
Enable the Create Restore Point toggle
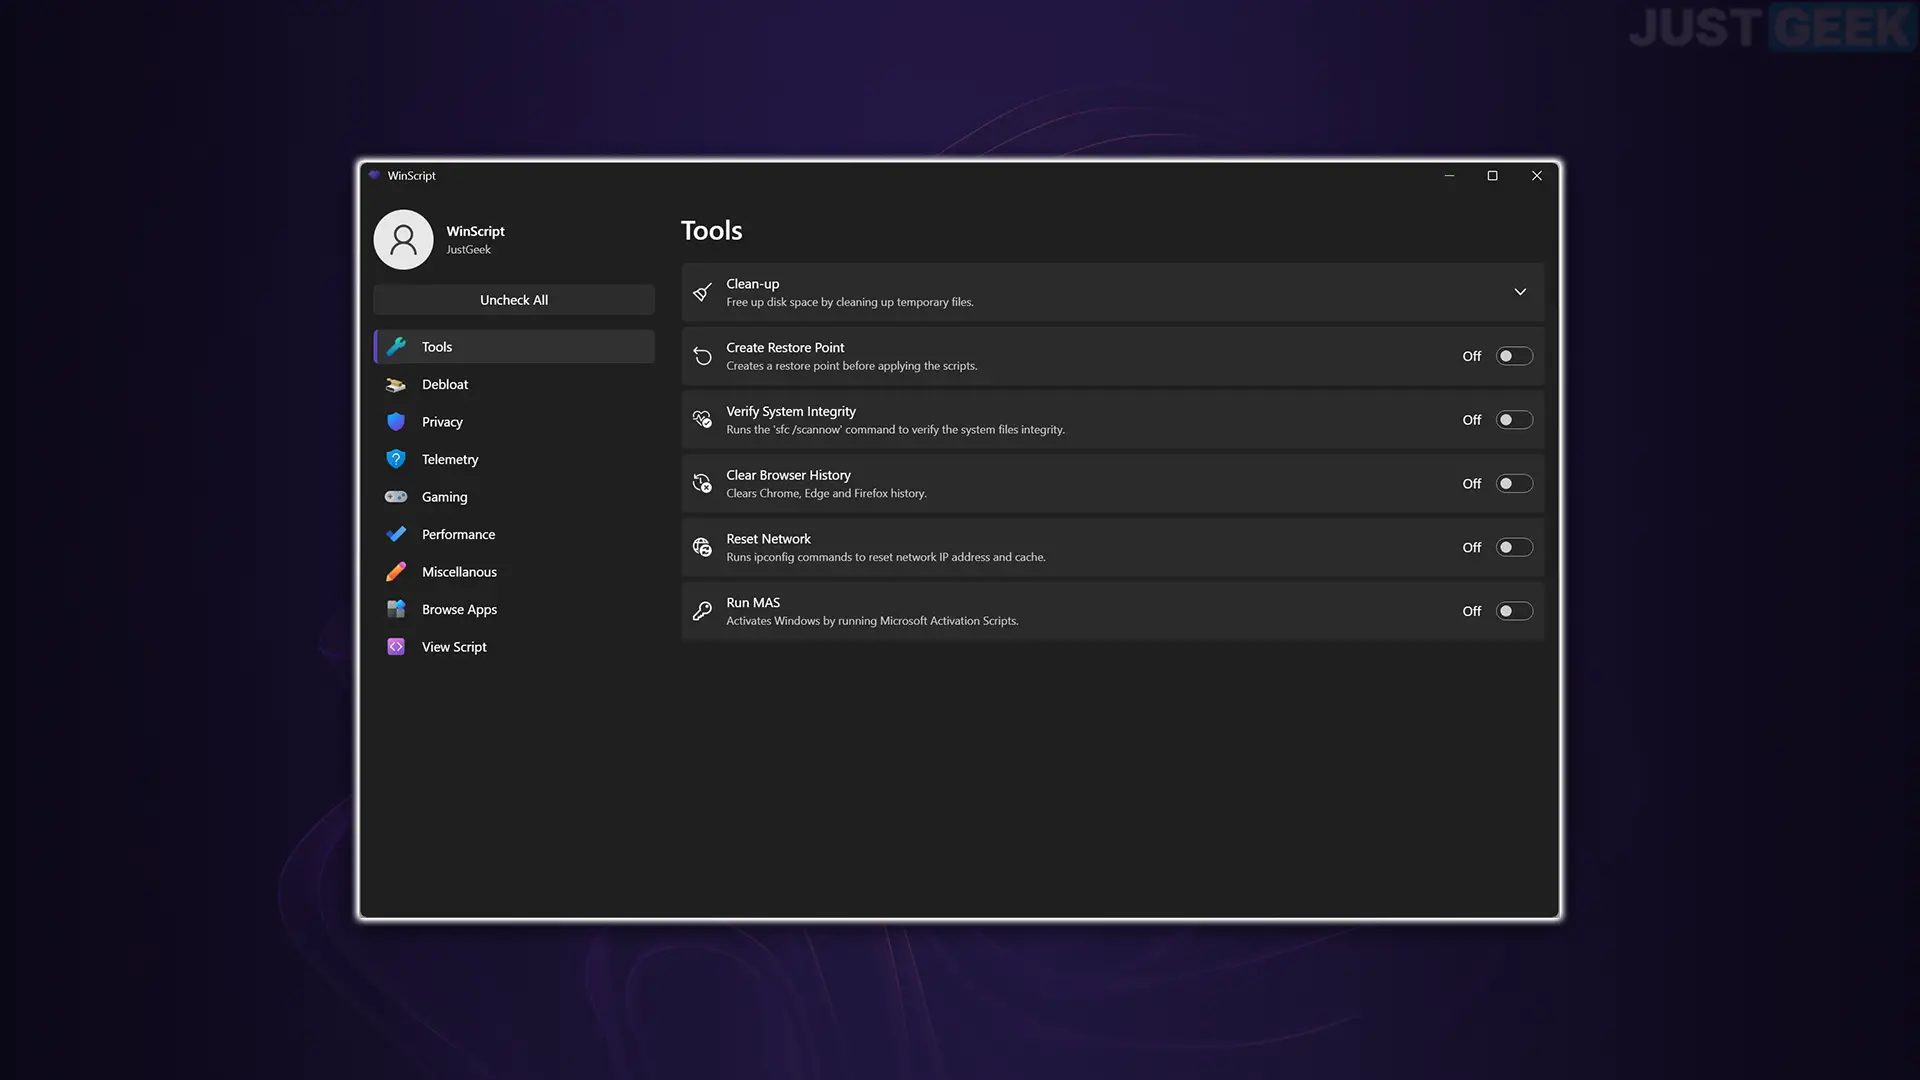1514,356
